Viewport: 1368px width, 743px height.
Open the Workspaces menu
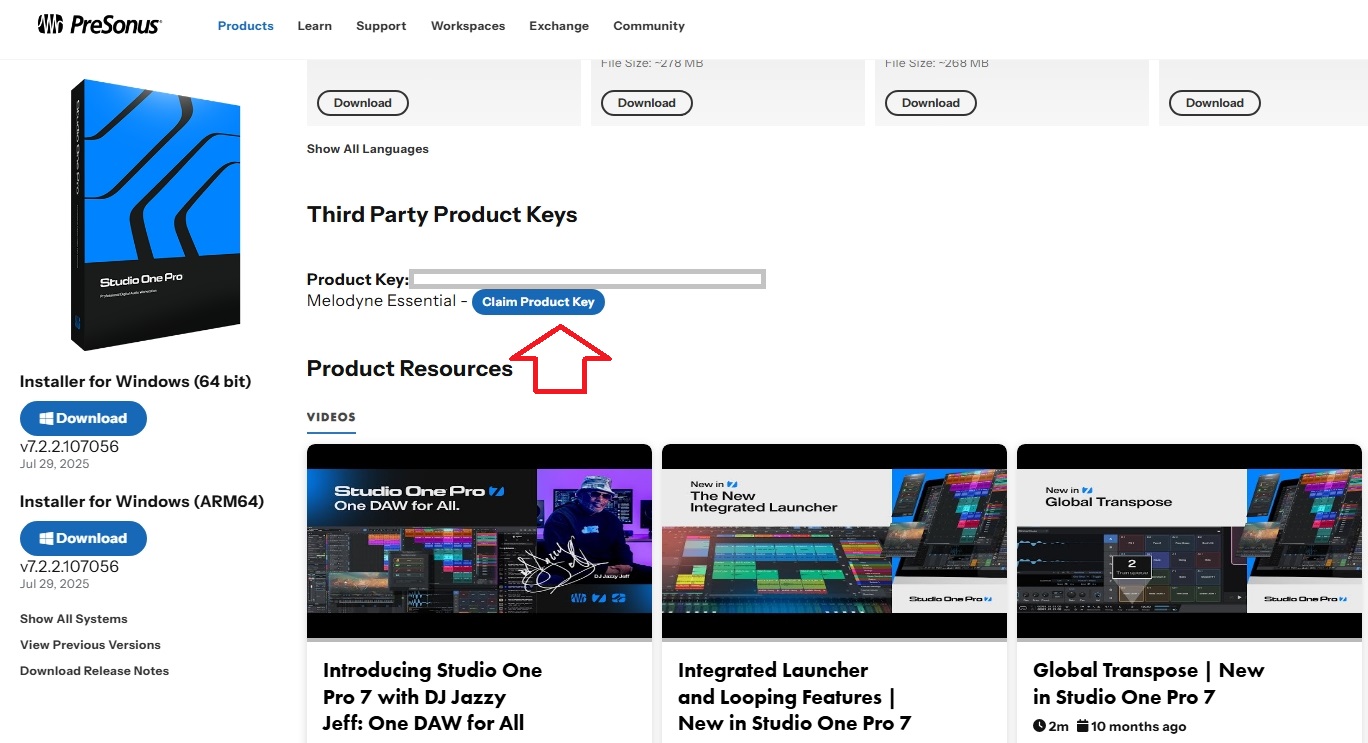pos(468,26)
